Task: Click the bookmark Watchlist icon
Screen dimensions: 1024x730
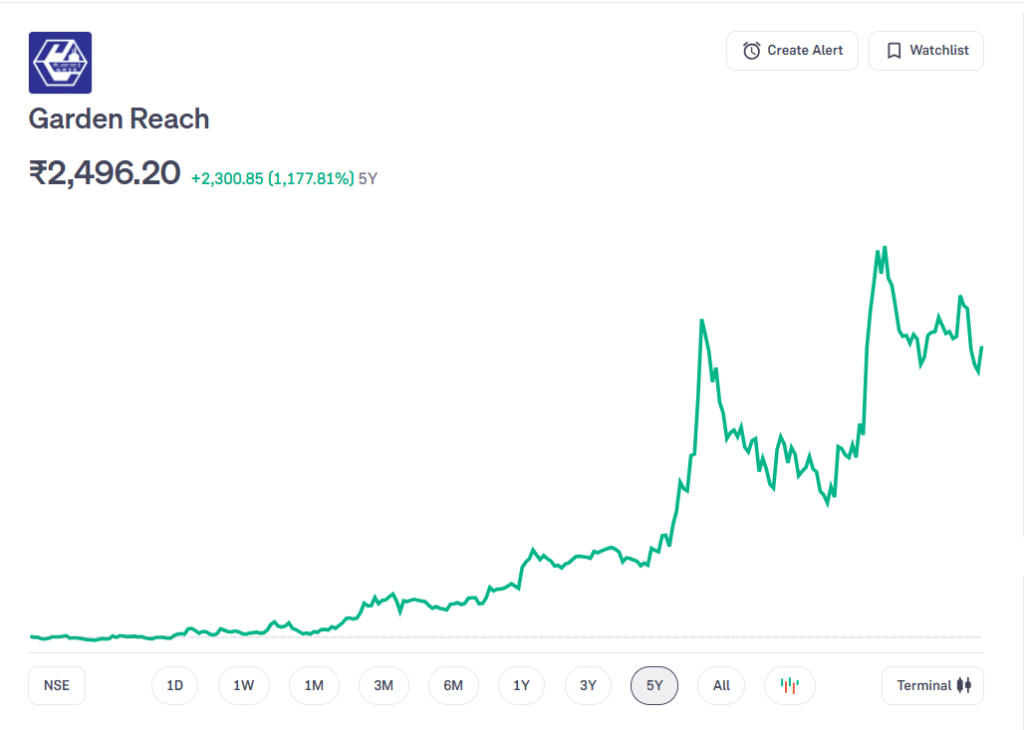Action: click(894, 50)
